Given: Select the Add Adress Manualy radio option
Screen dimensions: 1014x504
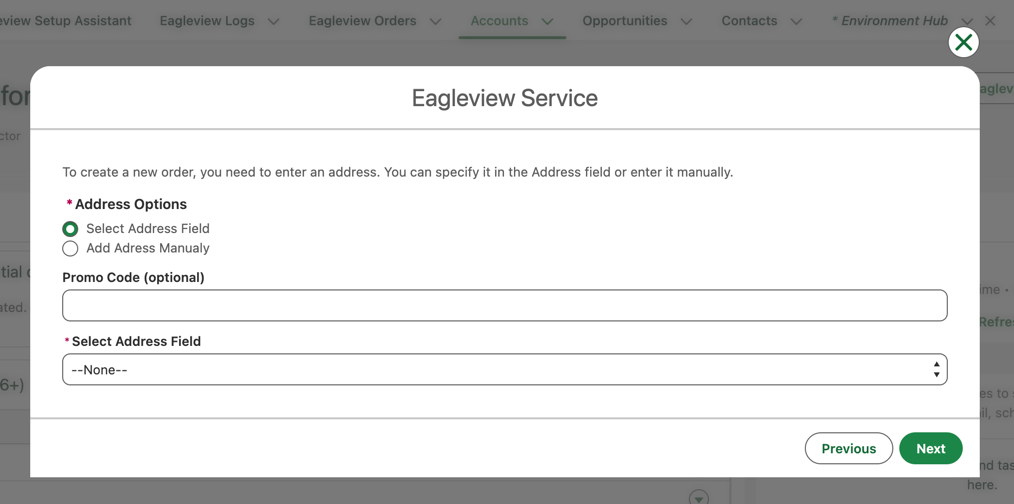Looking at the screenshot, I should click(70, 249).
